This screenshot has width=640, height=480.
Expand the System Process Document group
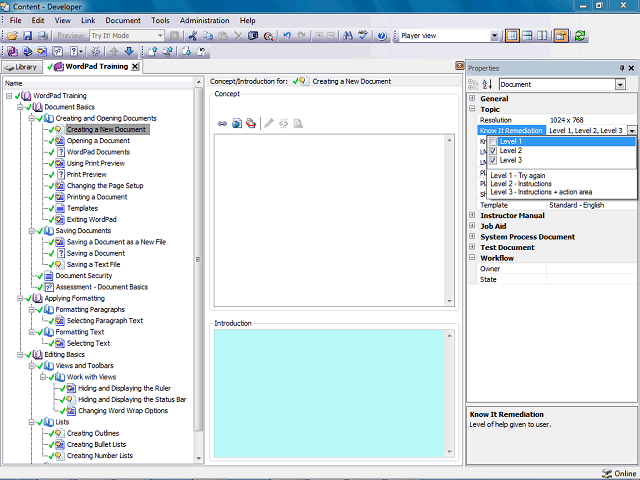[472, 236]
